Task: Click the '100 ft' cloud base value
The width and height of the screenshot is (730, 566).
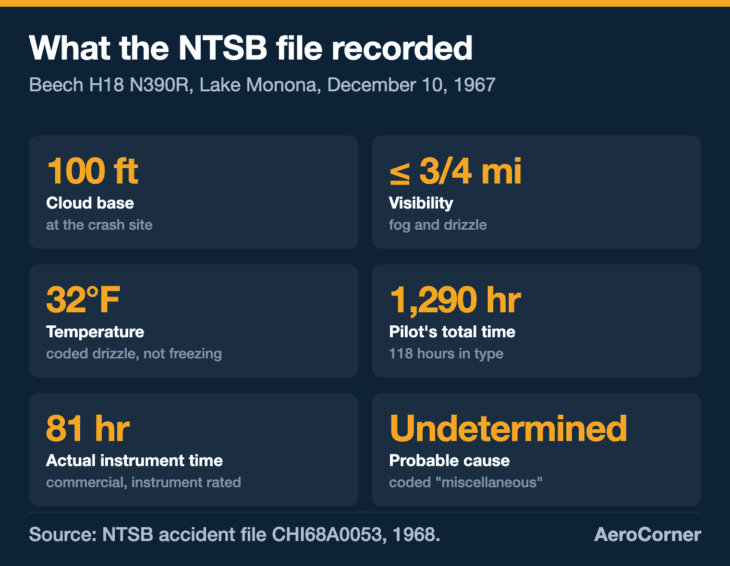Action: click(x=92, y=171)
